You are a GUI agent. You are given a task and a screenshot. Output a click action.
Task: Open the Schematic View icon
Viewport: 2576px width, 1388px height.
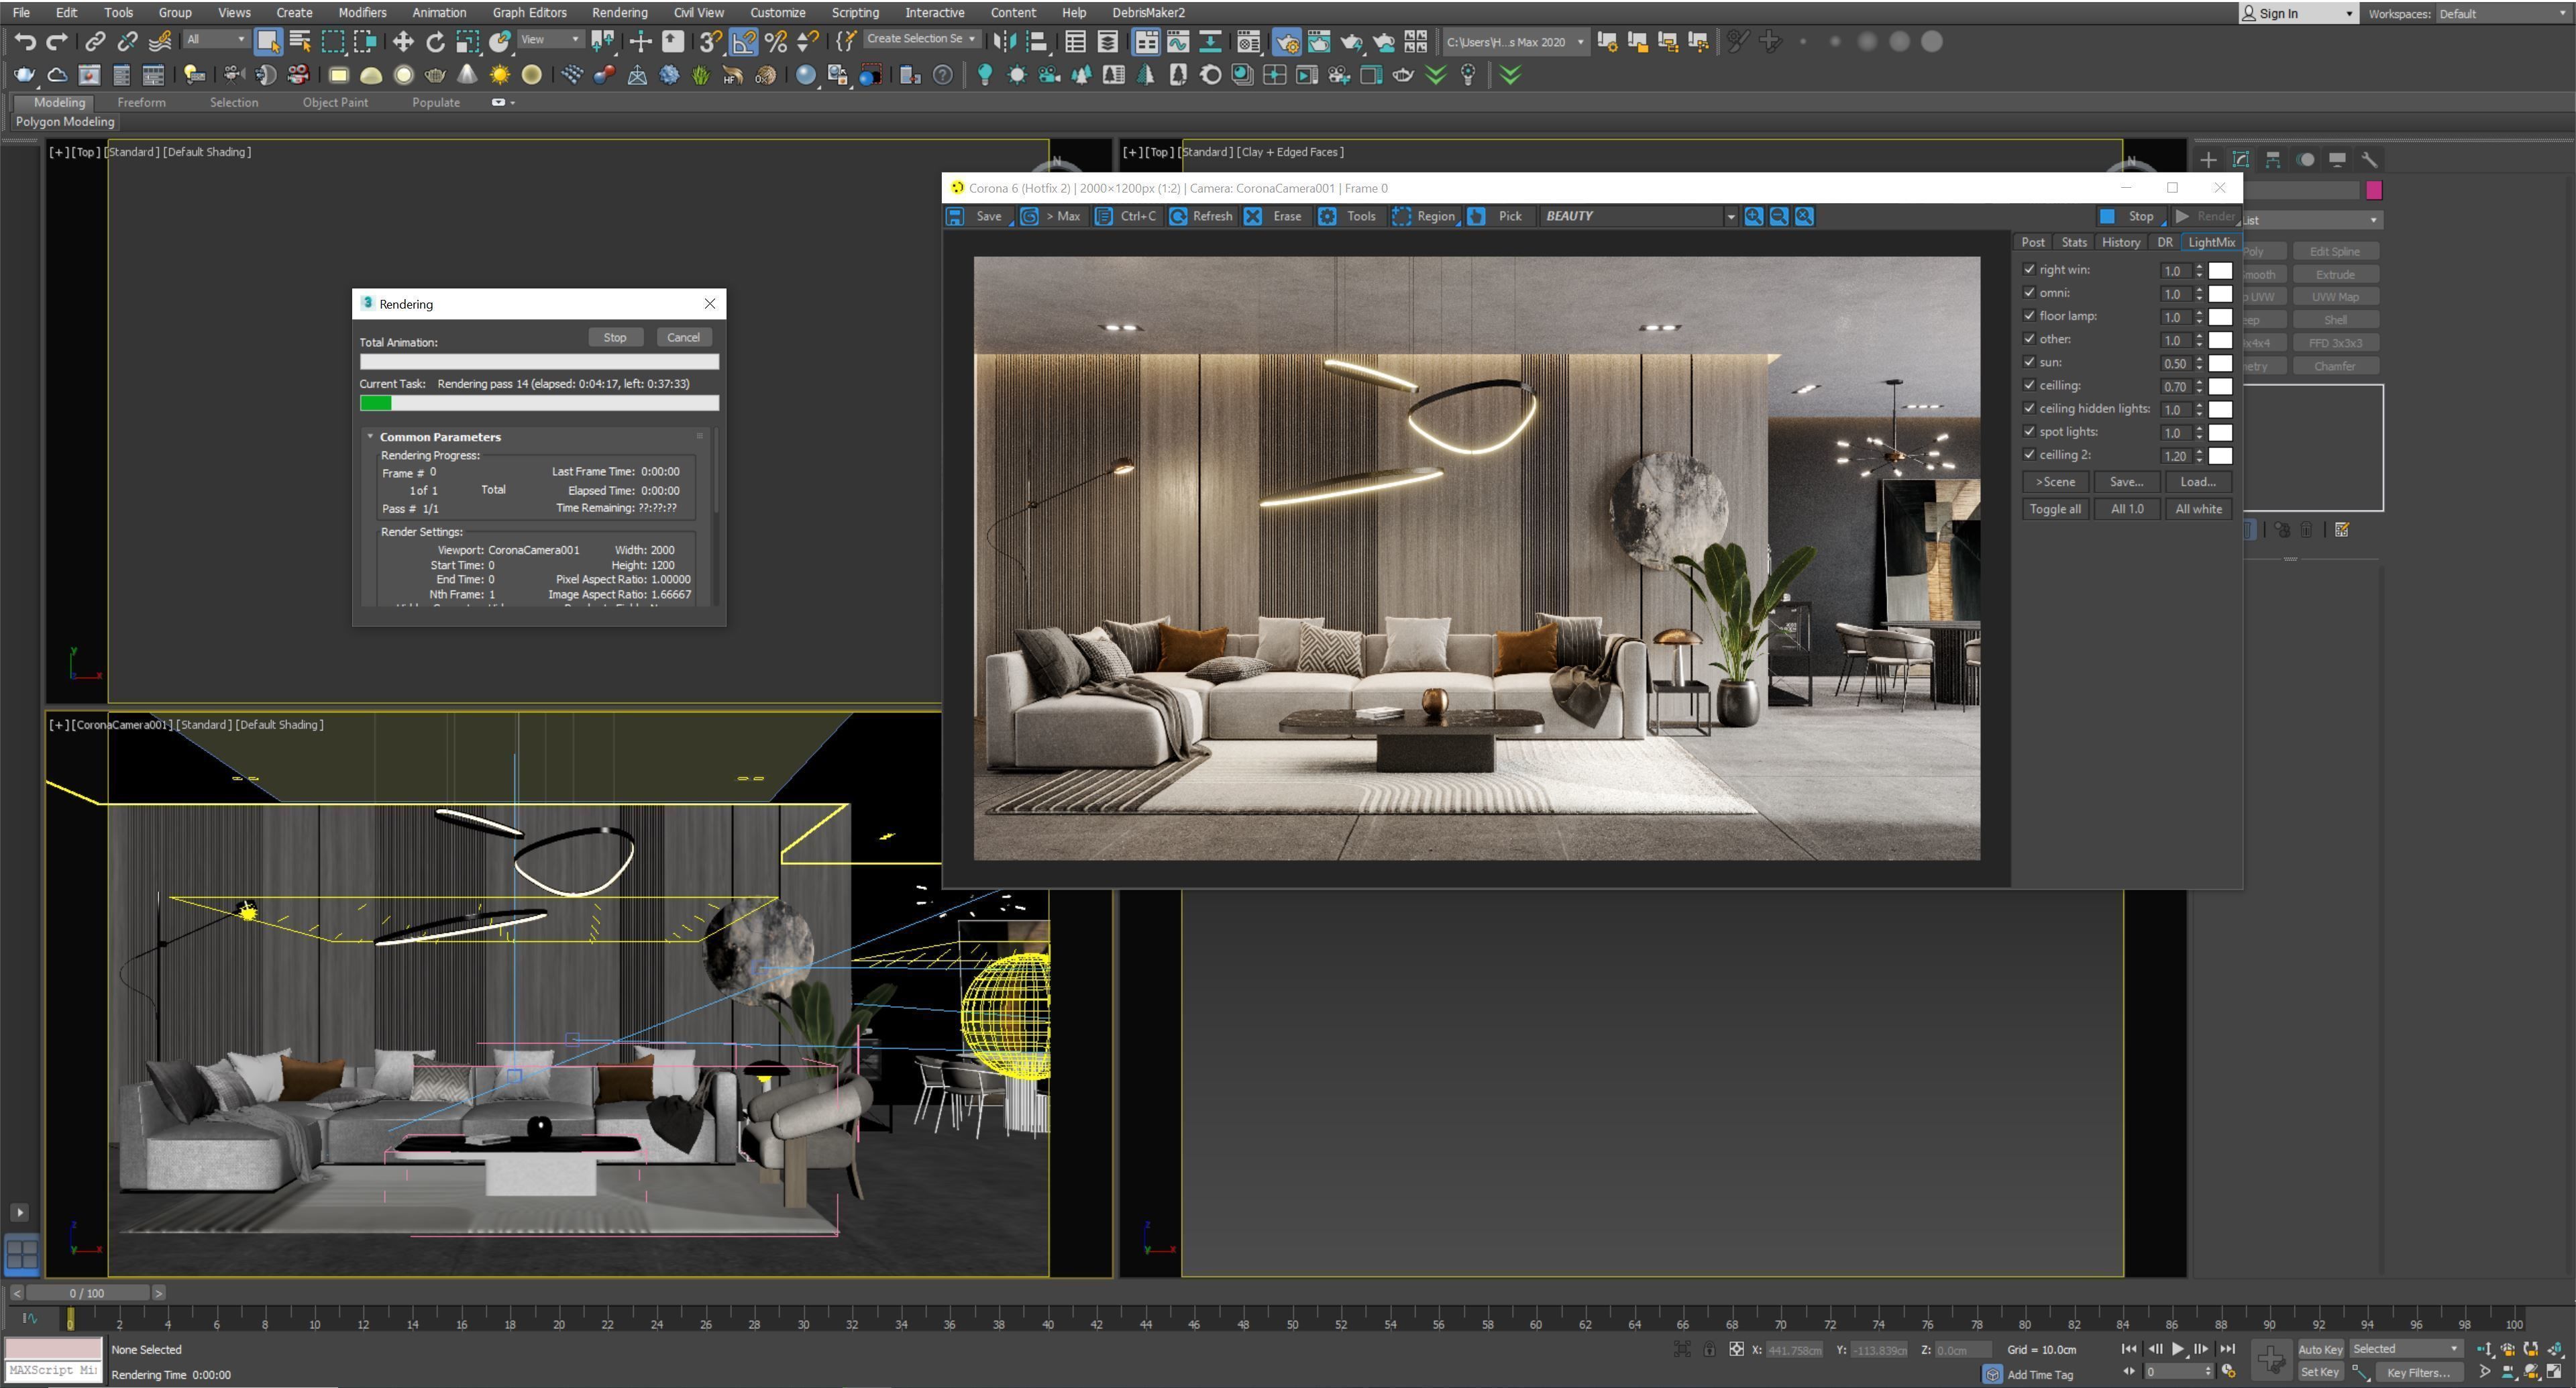tap(1210, 41)
